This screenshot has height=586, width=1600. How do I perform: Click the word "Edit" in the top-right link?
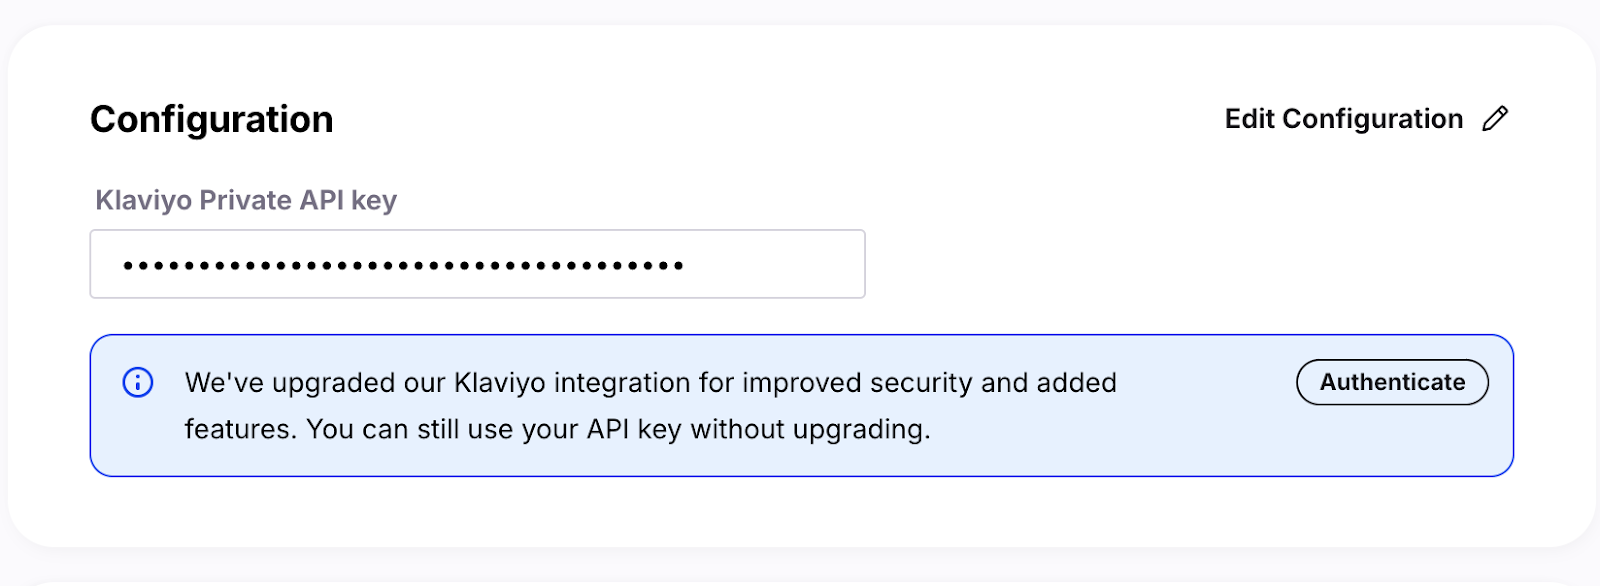tap(1249, 119)
